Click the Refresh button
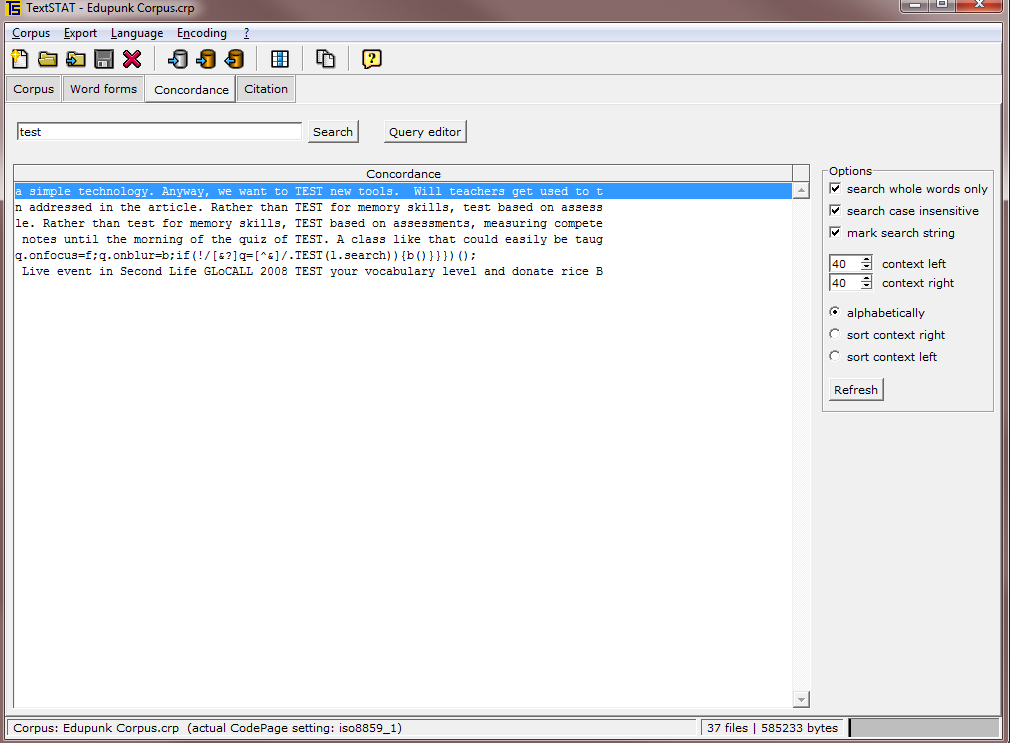Screen dimensions: 1010x743 click(856, 390)
